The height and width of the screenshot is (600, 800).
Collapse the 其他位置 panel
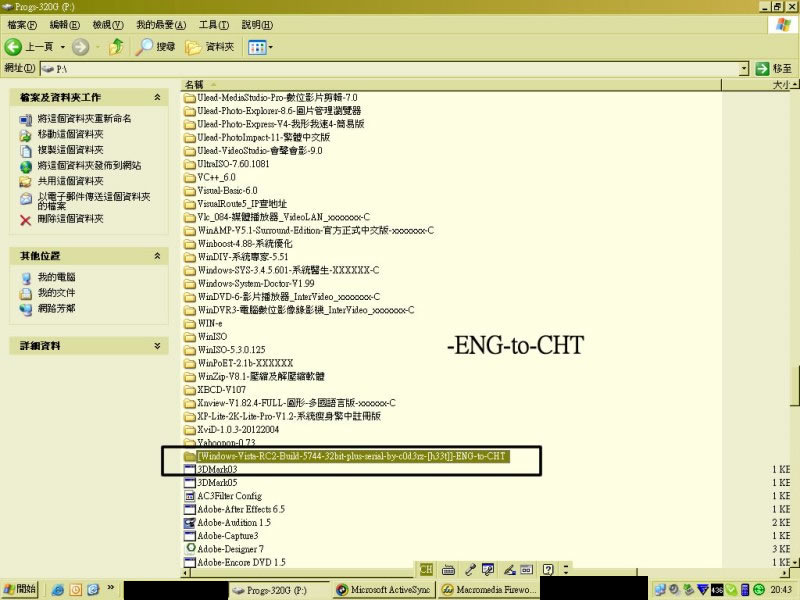tap(157, 256)
